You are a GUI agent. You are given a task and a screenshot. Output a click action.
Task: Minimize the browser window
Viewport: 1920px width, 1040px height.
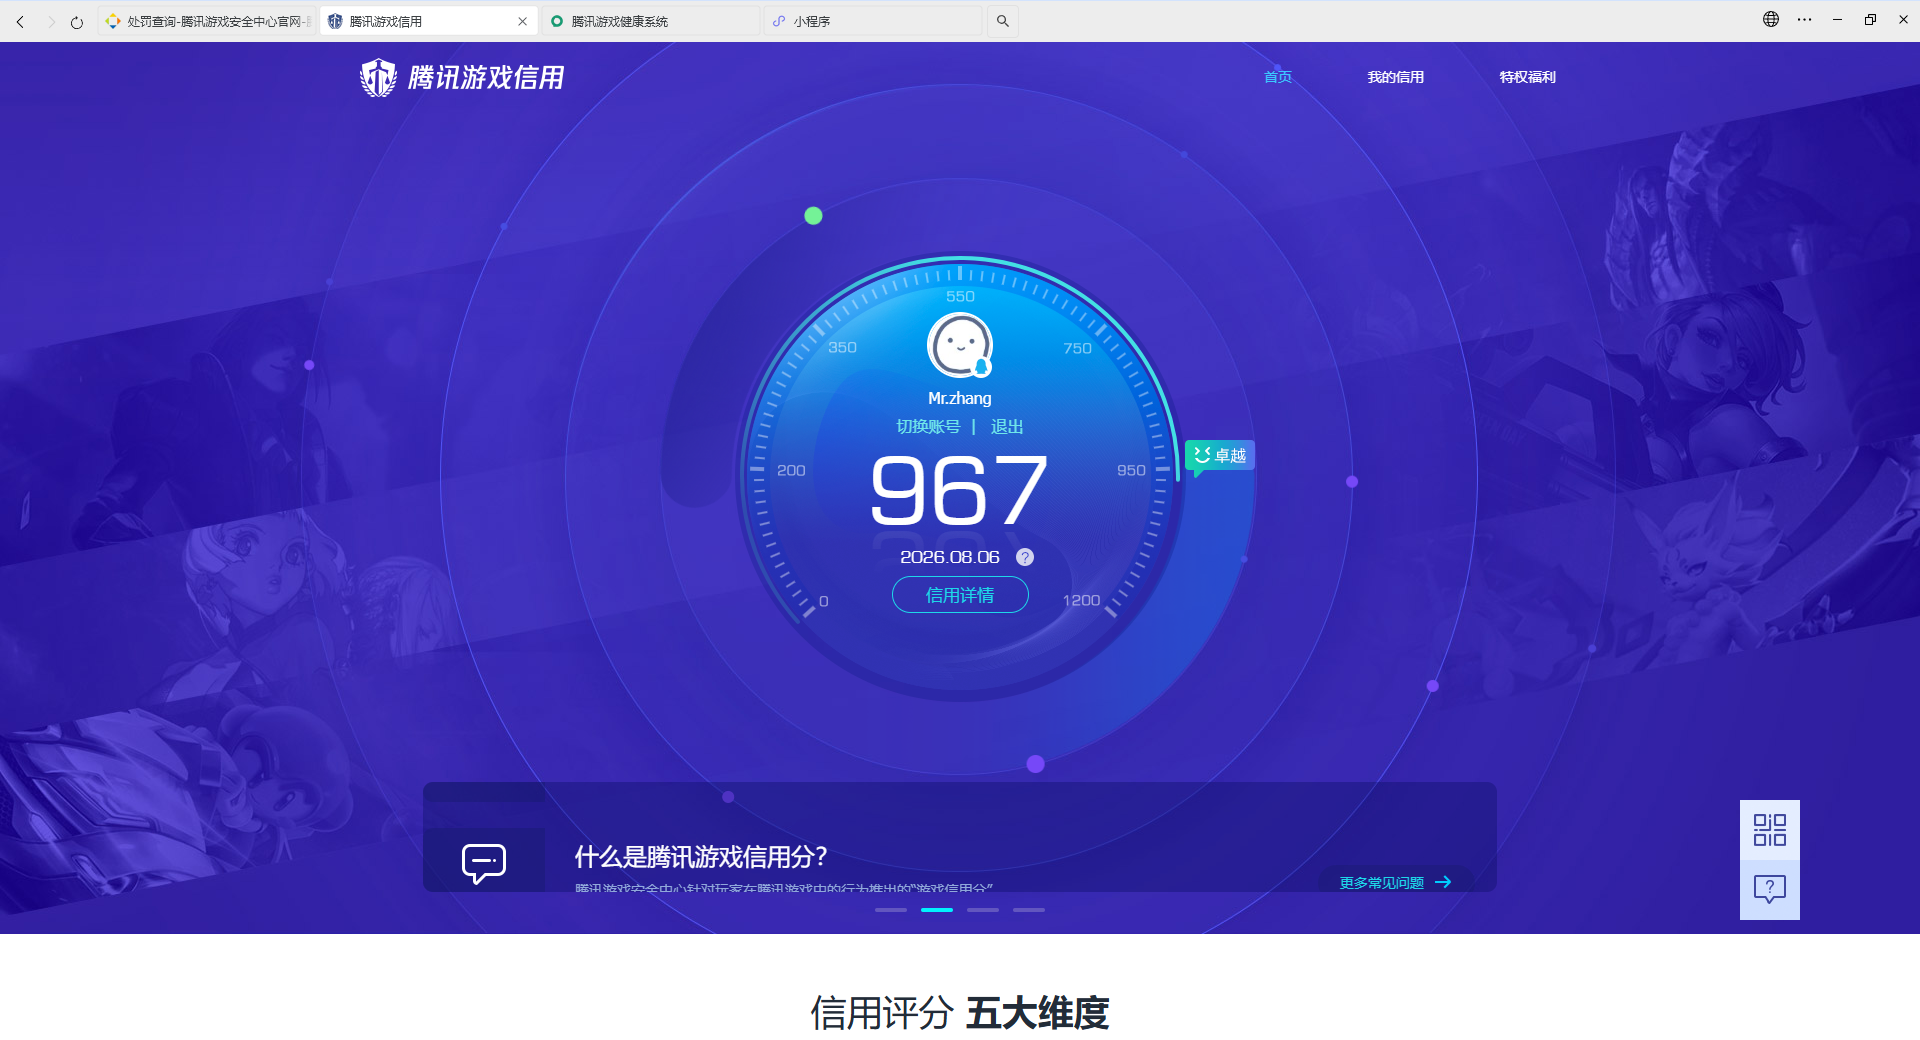click(1837, 19)
